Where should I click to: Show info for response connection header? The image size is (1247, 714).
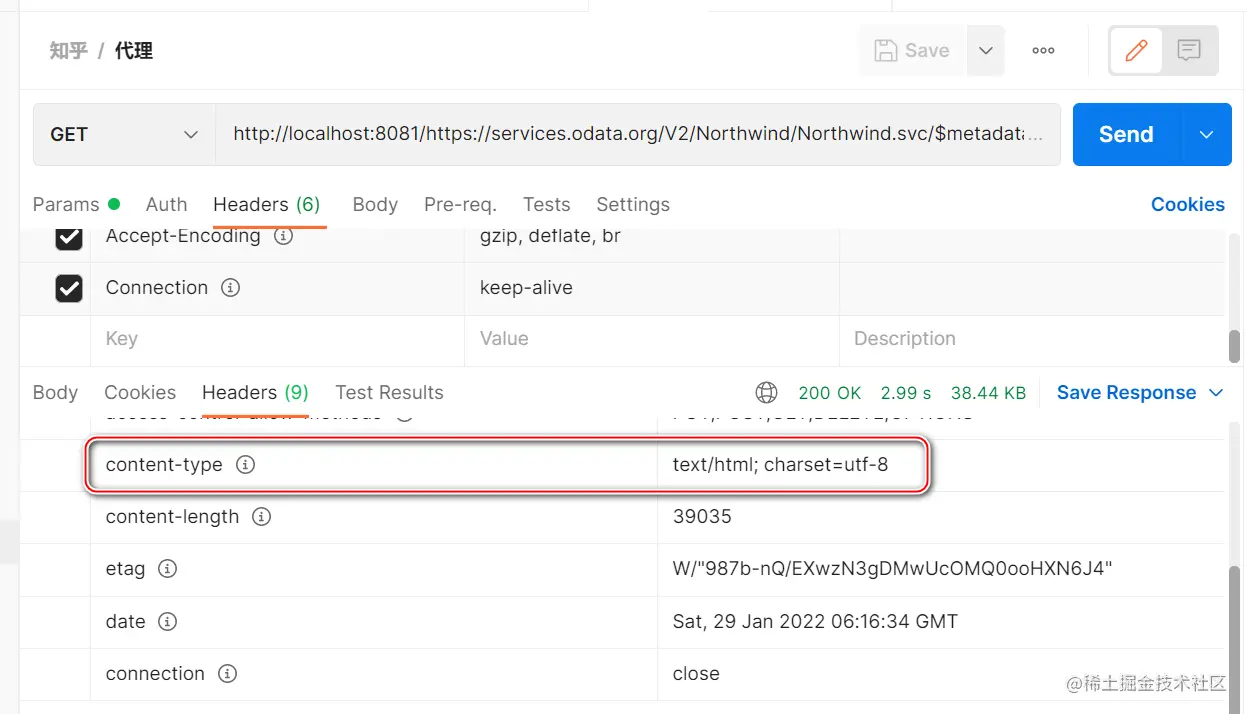click(x=227, y=674)
